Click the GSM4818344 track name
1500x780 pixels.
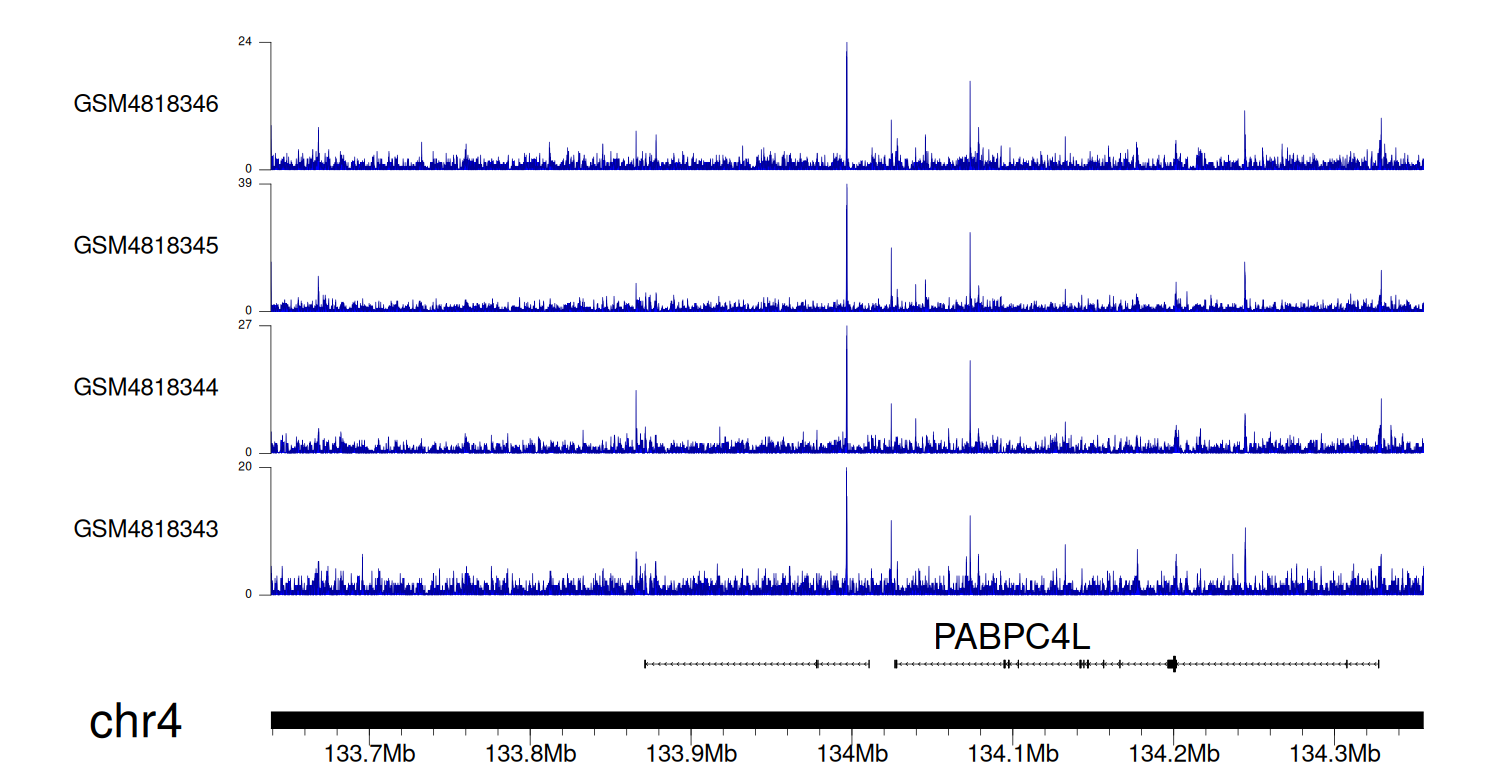click(x=146, y=386)
